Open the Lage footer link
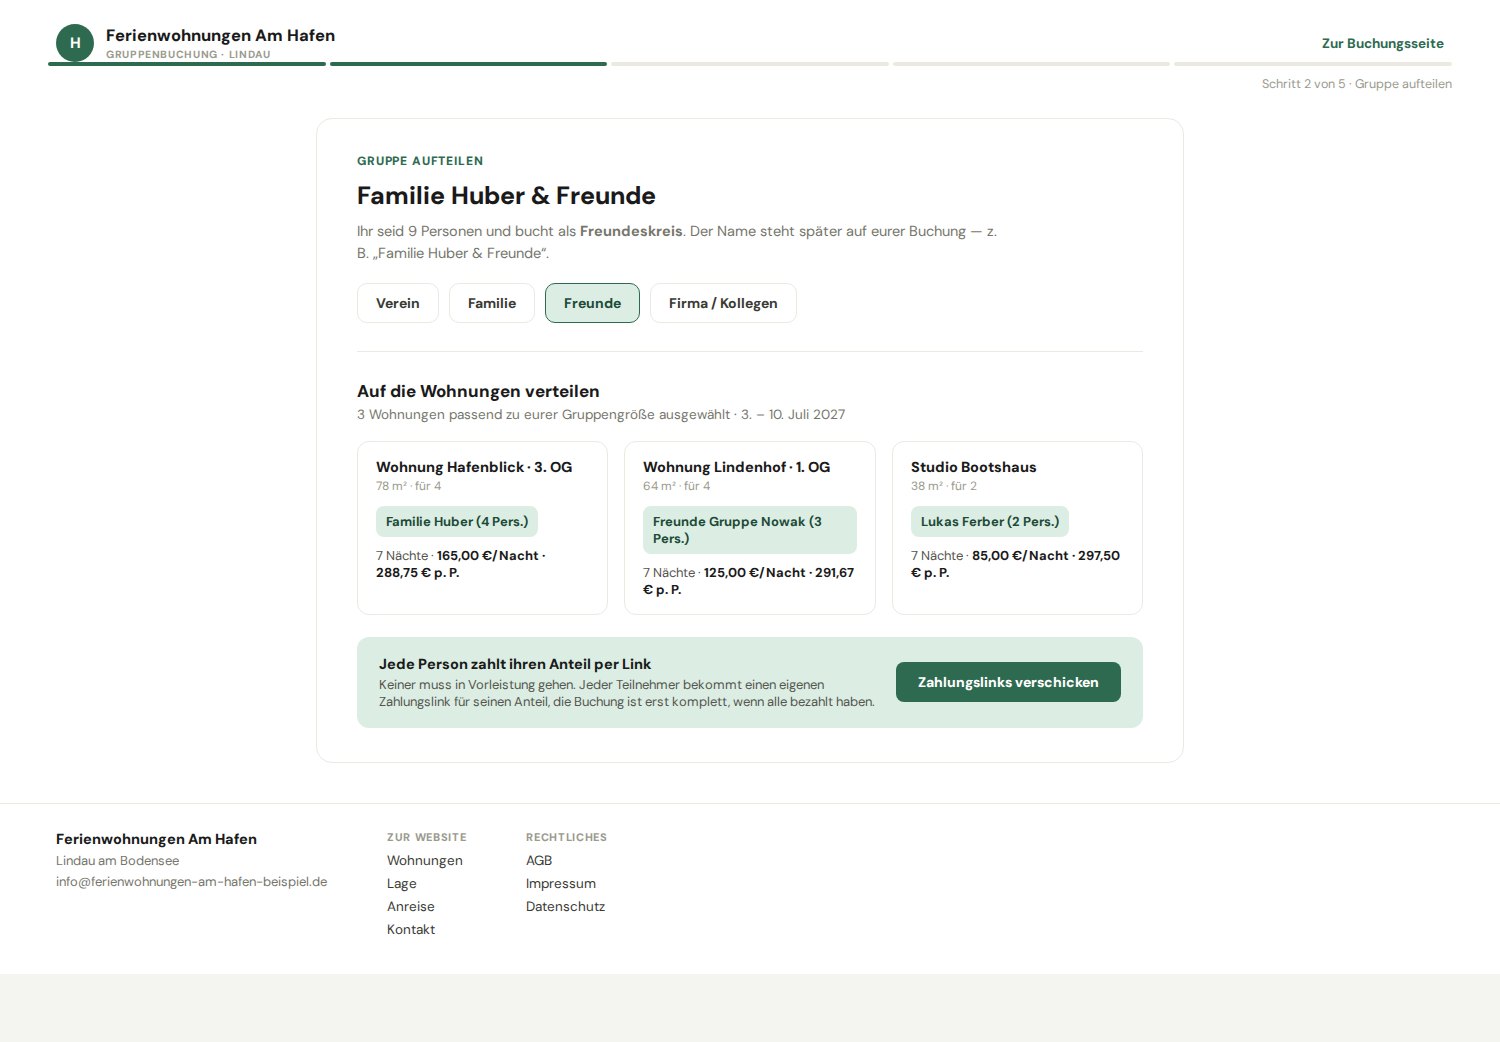 point(402,883)
